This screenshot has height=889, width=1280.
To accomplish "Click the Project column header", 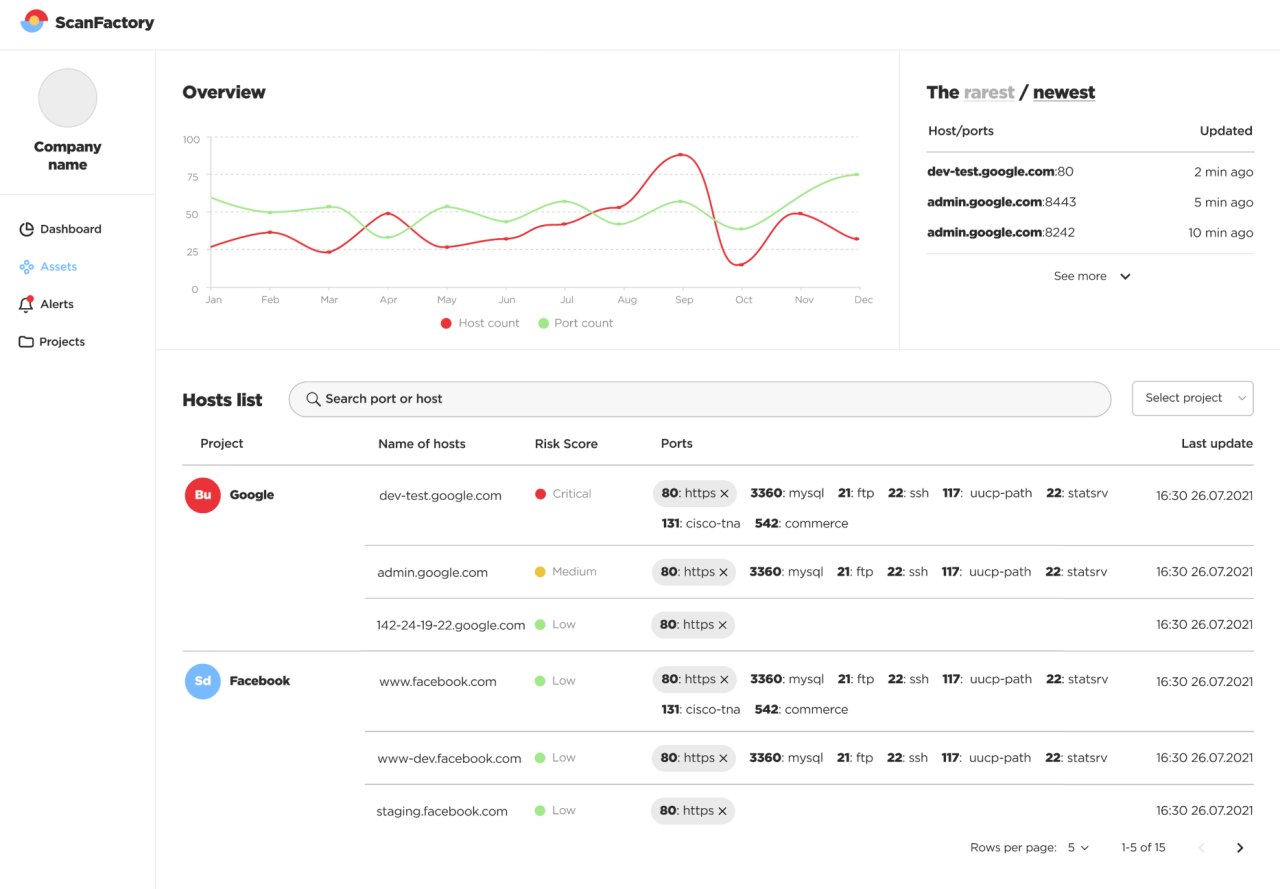I will [222, 444].
